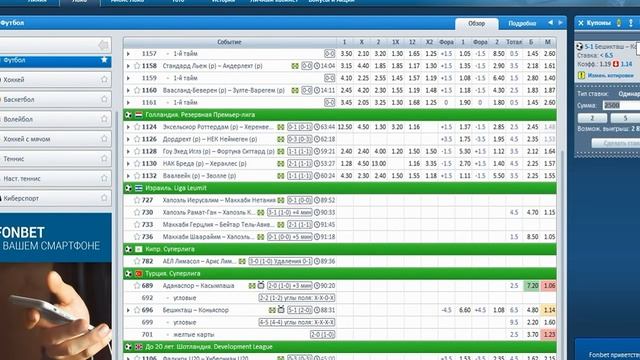The width and height of the screenshot is (640, 360).
Task: Click football icon on Кипр Суперлига header
Action: [129, 249]
